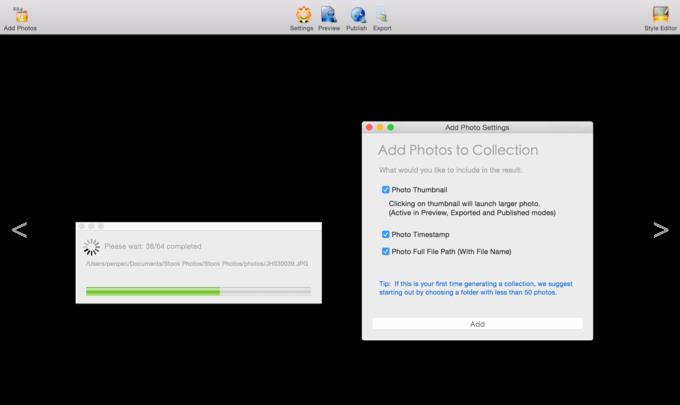Select the Publish globe icon
Screen dimensions: 680x405
tap(357, 18)
